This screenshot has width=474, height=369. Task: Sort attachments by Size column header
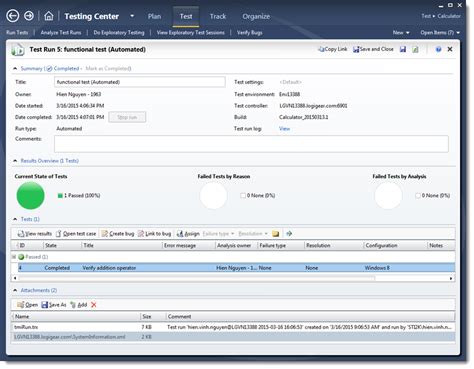(x=153, y=317)
